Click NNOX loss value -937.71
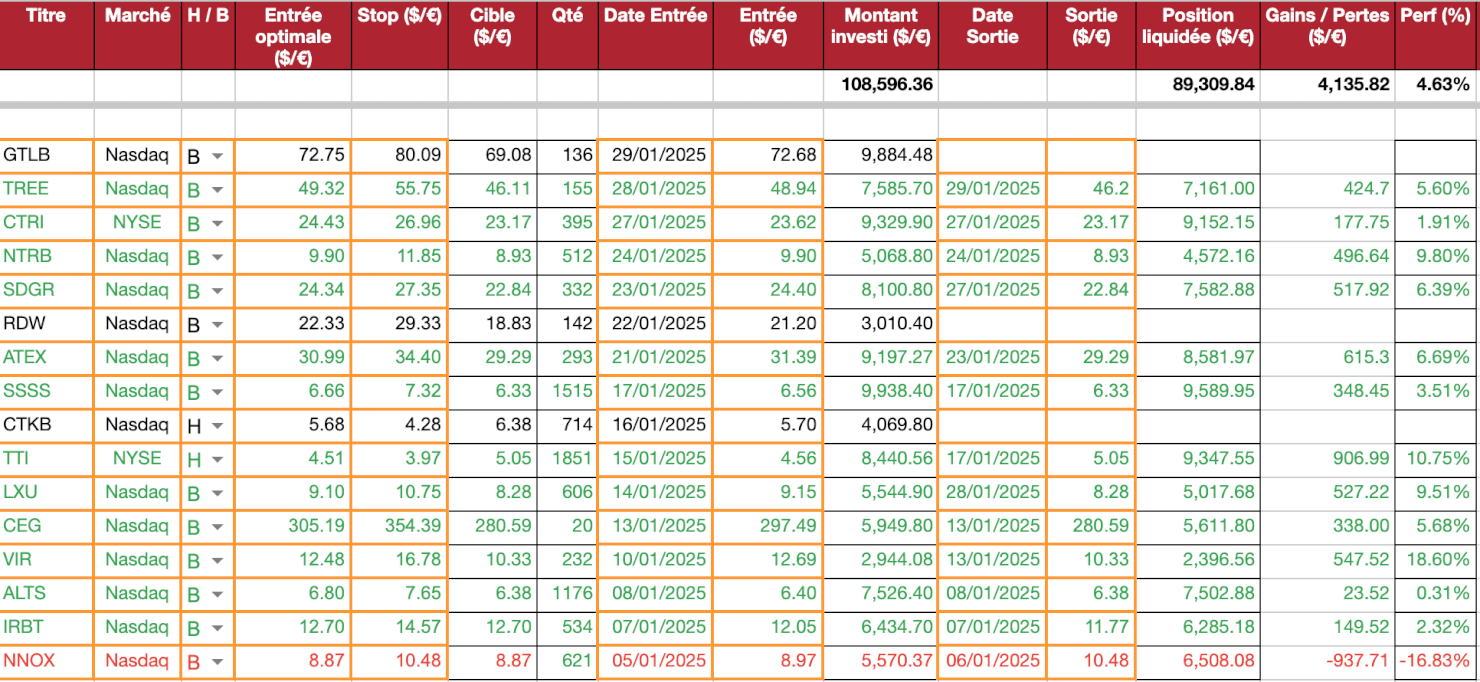This screenshot has height=682, width=1480. tap(1327, 661)
